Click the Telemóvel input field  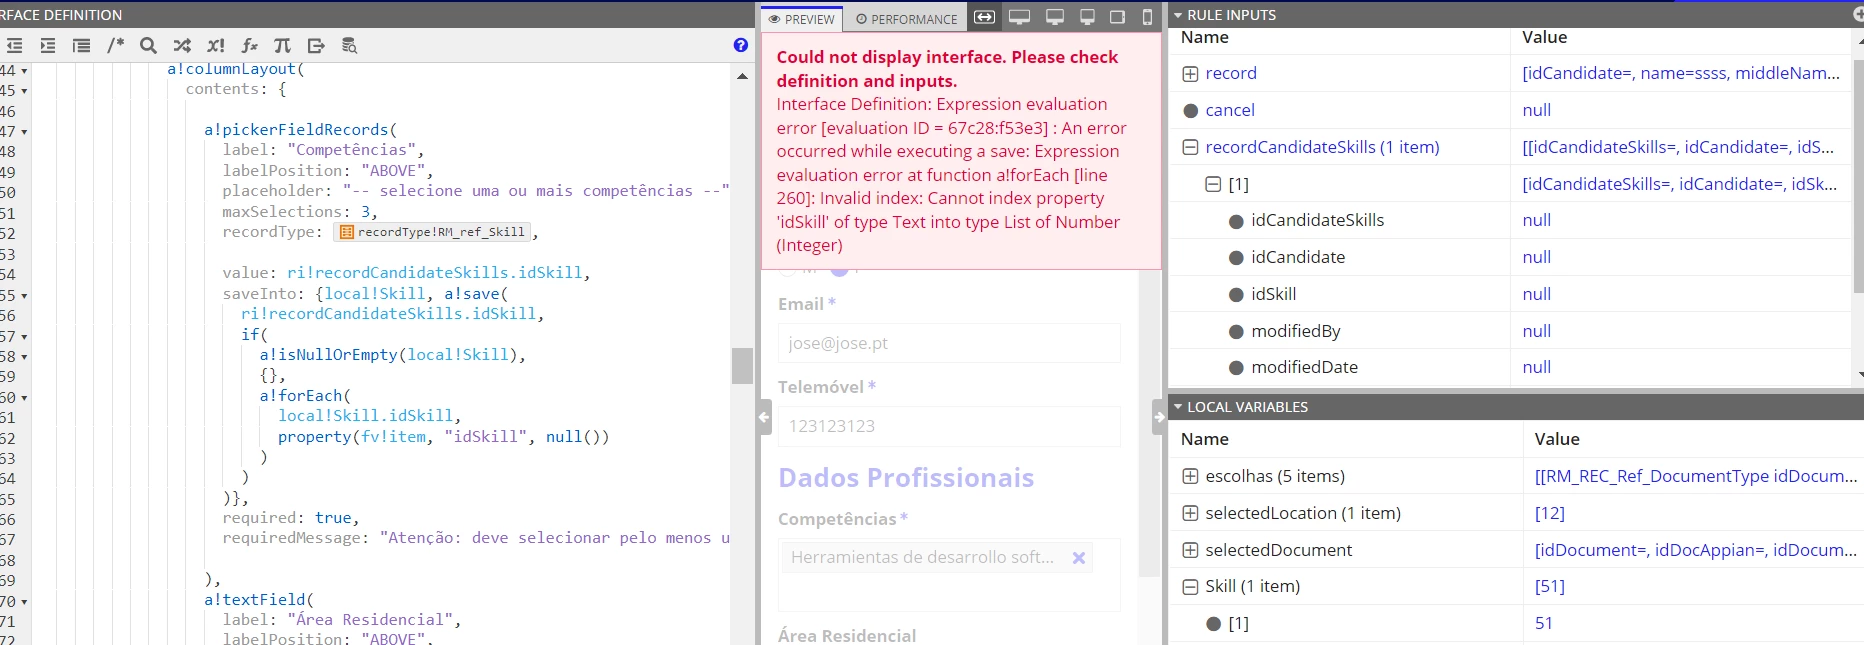click(949, 426)
